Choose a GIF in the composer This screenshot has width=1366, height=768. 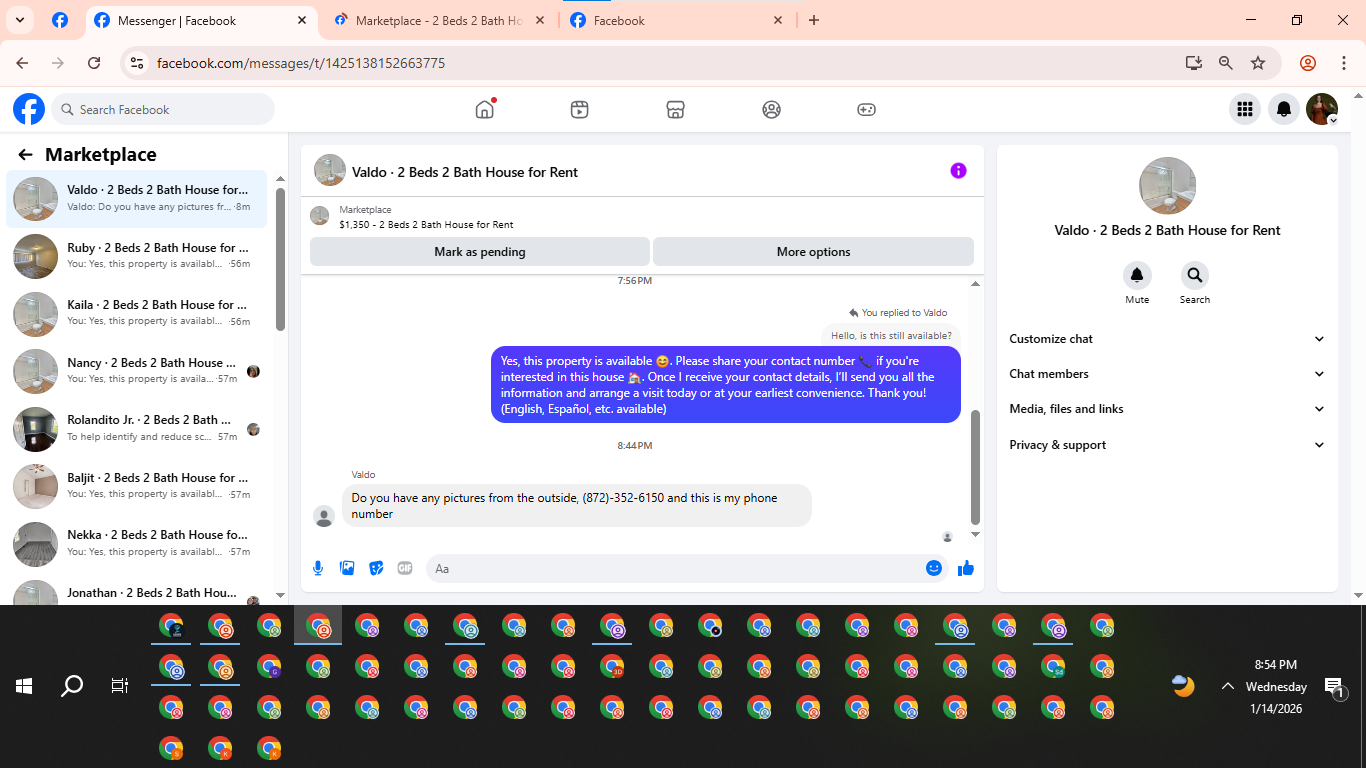pos(405,568)
